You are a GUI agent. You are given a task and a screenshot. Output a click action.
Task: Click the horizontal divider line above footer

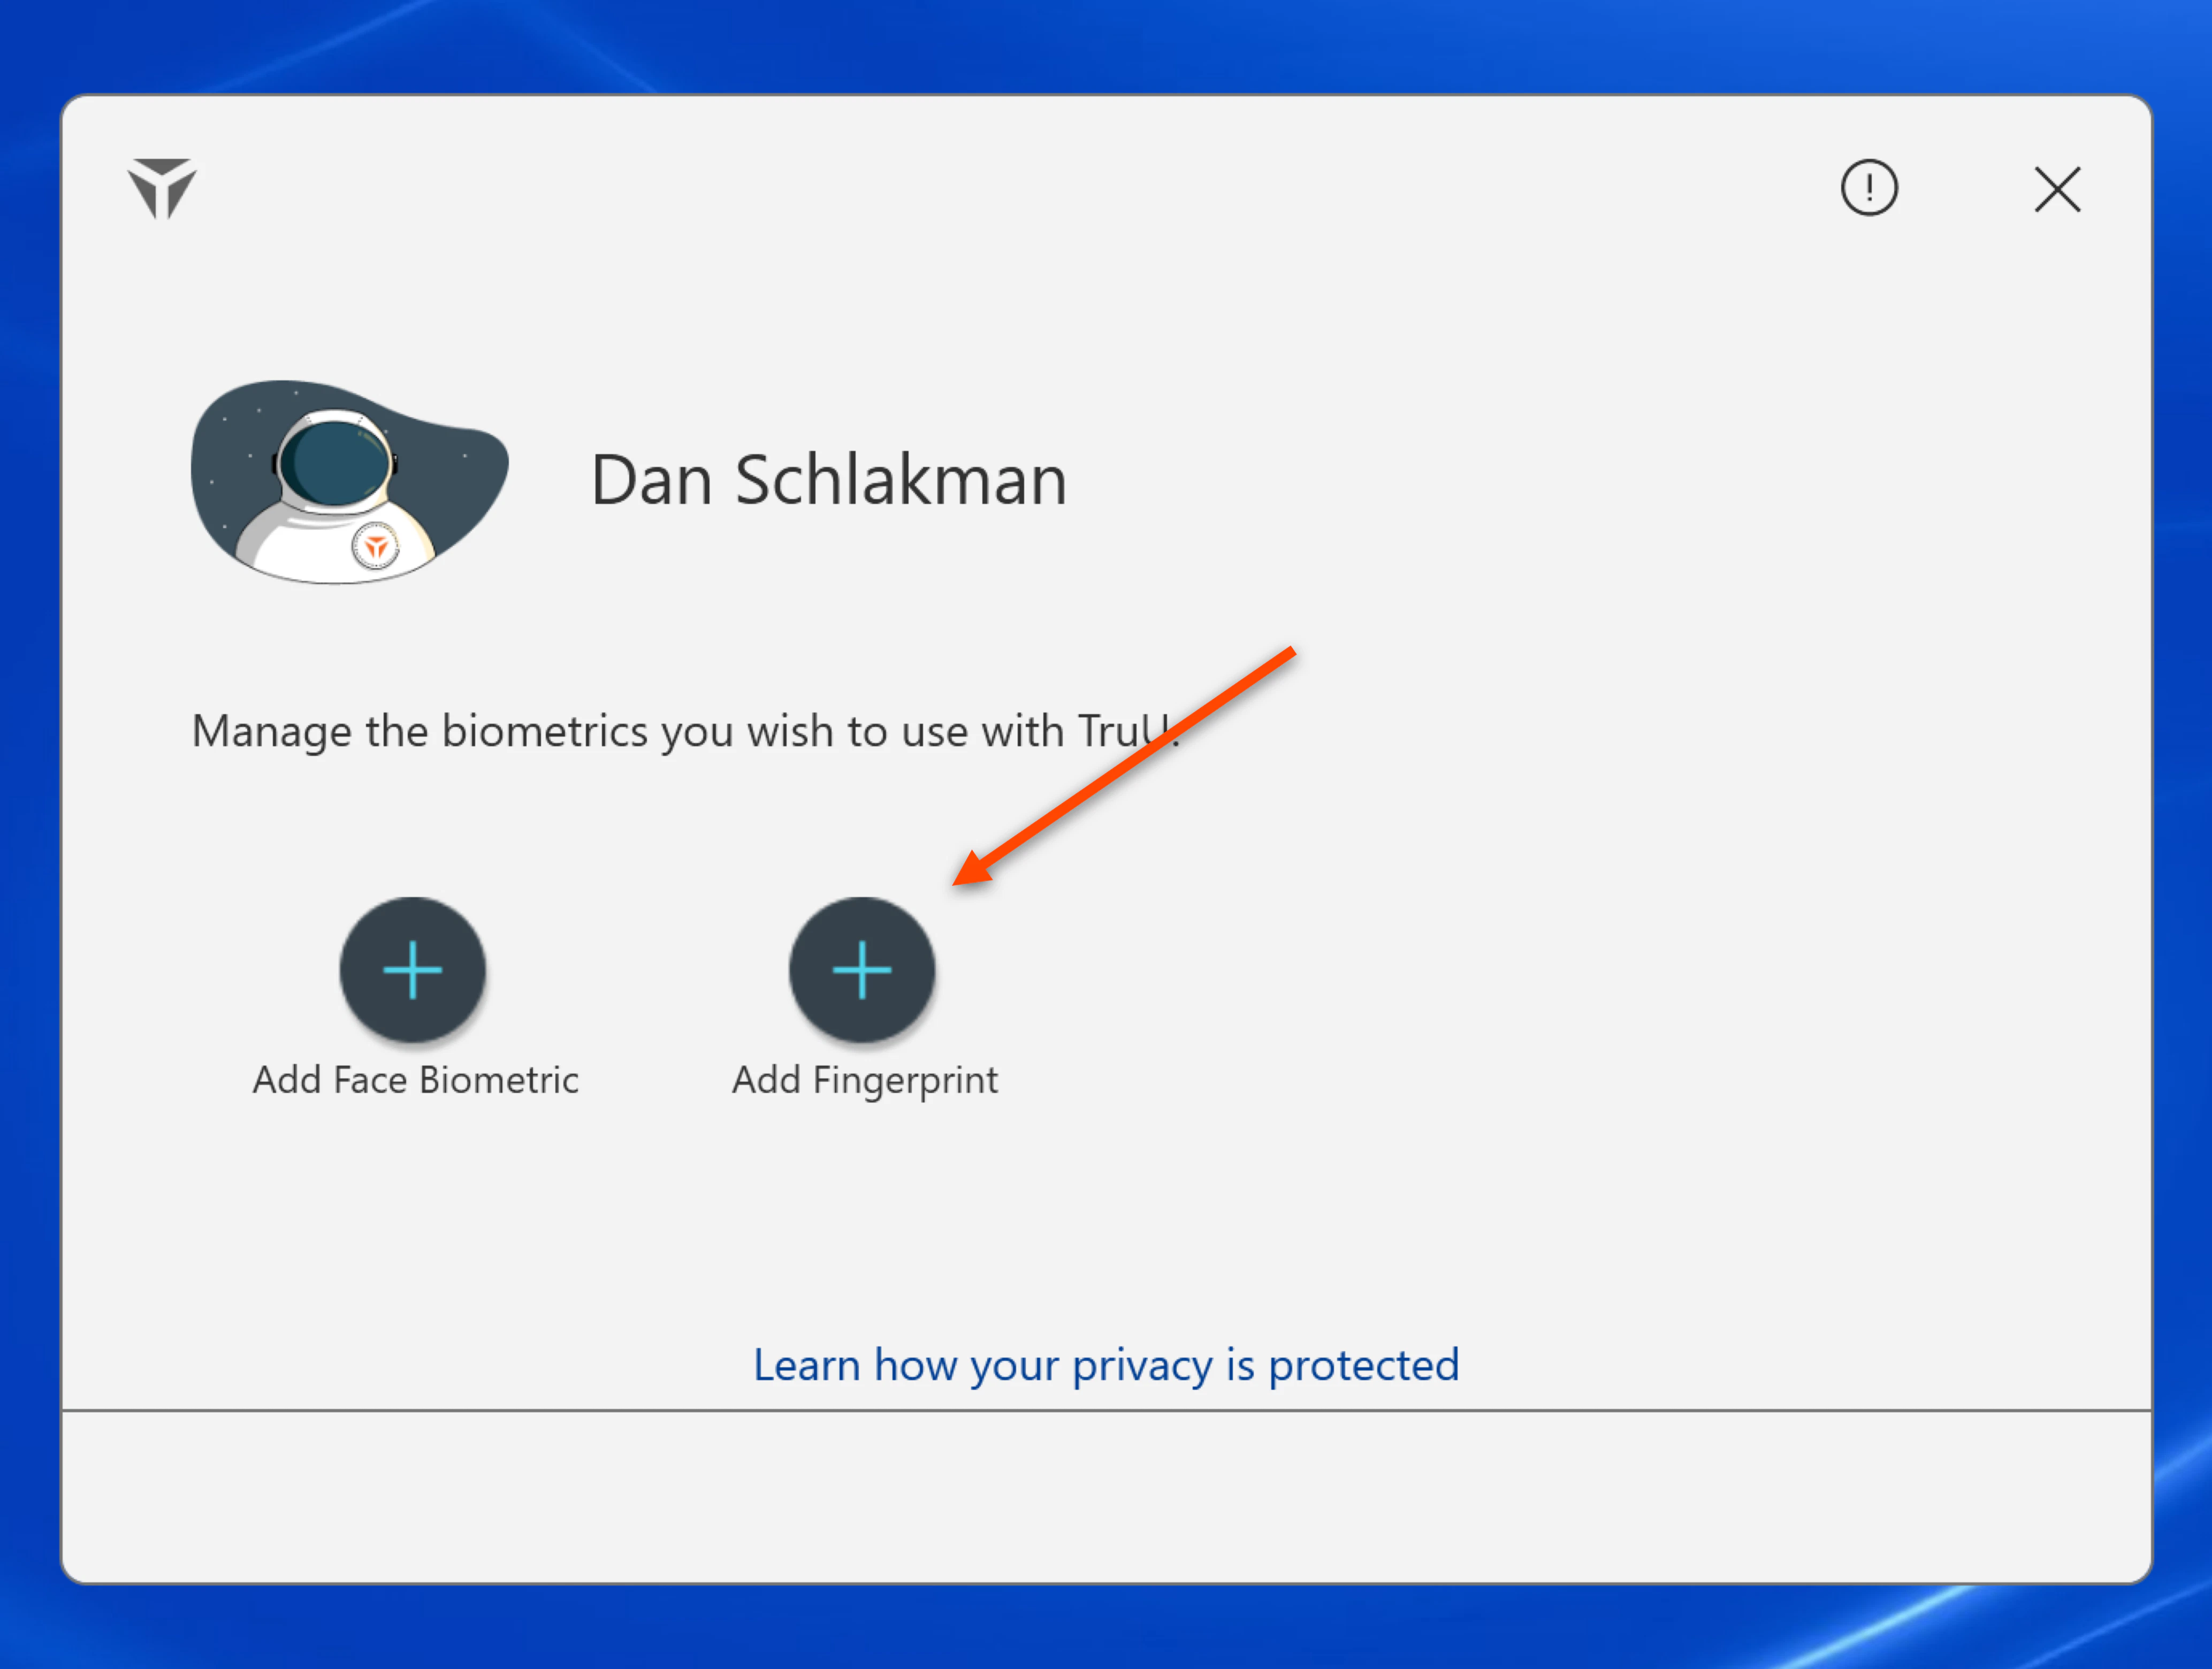[x=1105, y=1410]
